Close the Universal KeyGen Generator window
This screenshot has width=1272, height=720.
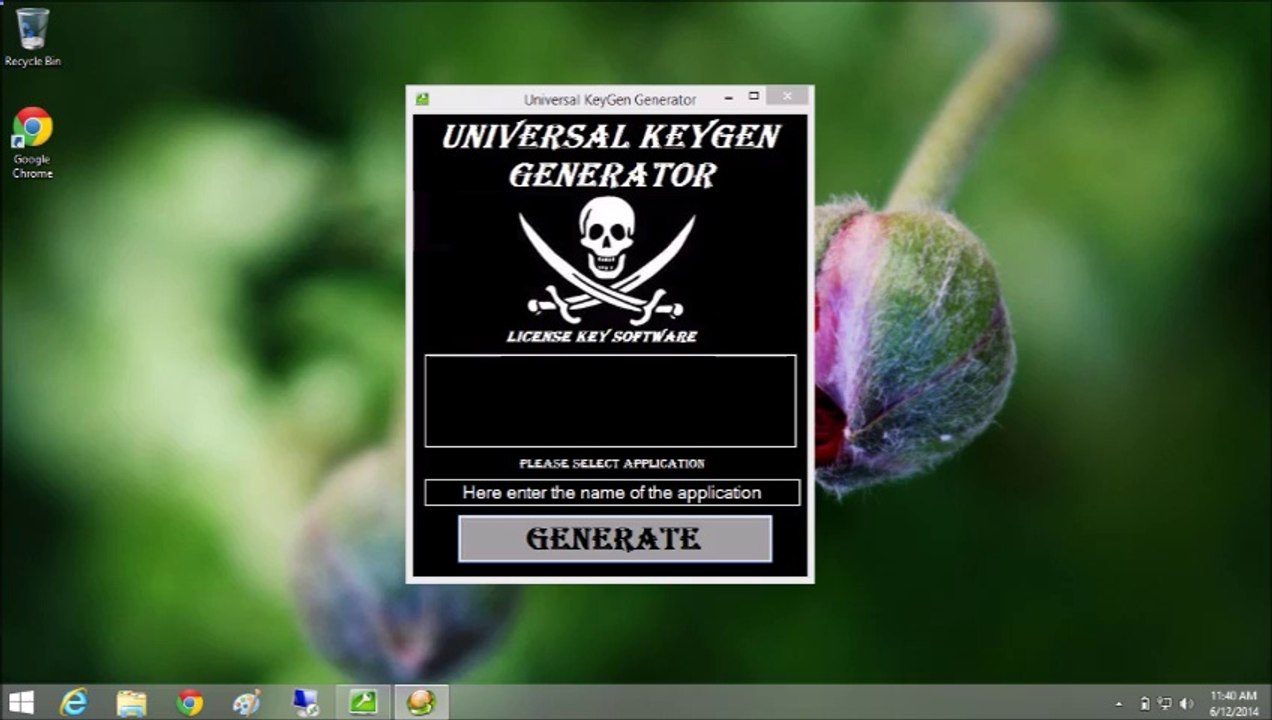point(788,96)
